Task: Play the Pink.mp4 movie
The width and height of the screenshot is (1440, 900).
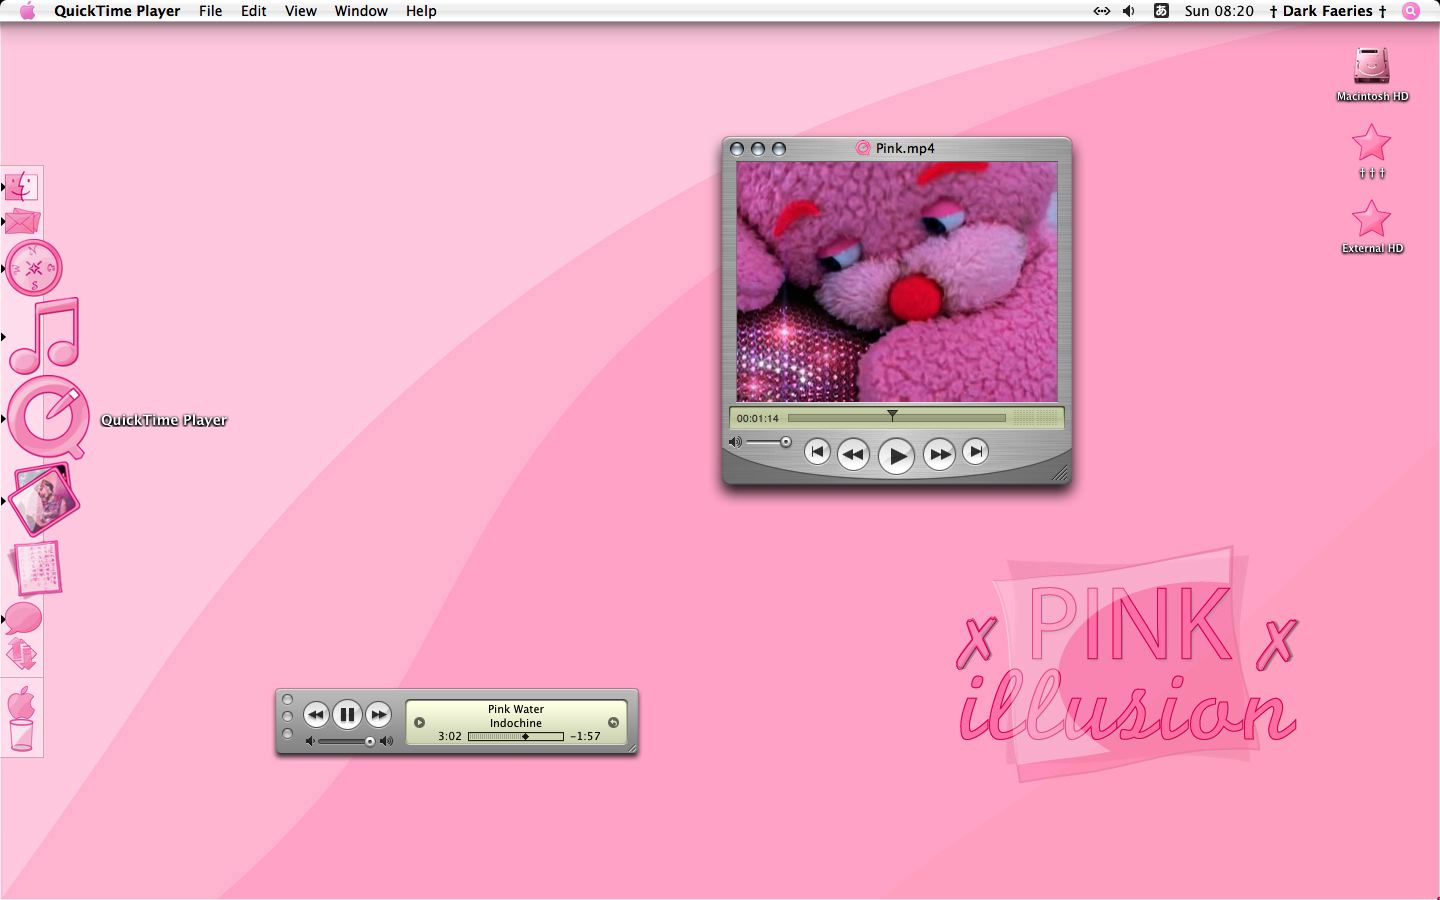Action: tap(896, 456)
